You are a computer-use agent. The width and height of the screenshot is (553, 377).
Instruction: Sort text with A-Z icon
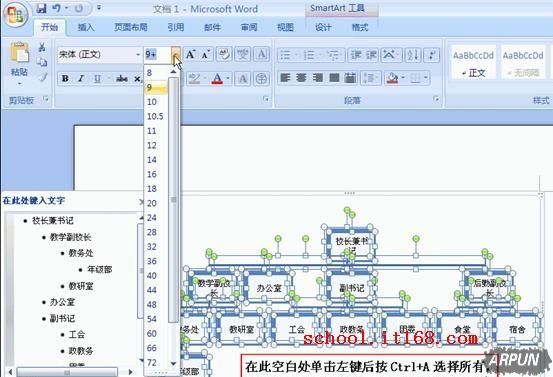413,55
